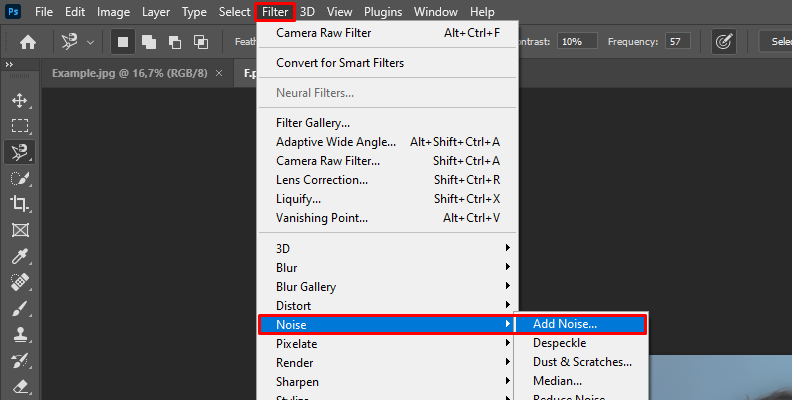
Task: Expand the 3D filter submenu
Action: (x=388, y=248)
